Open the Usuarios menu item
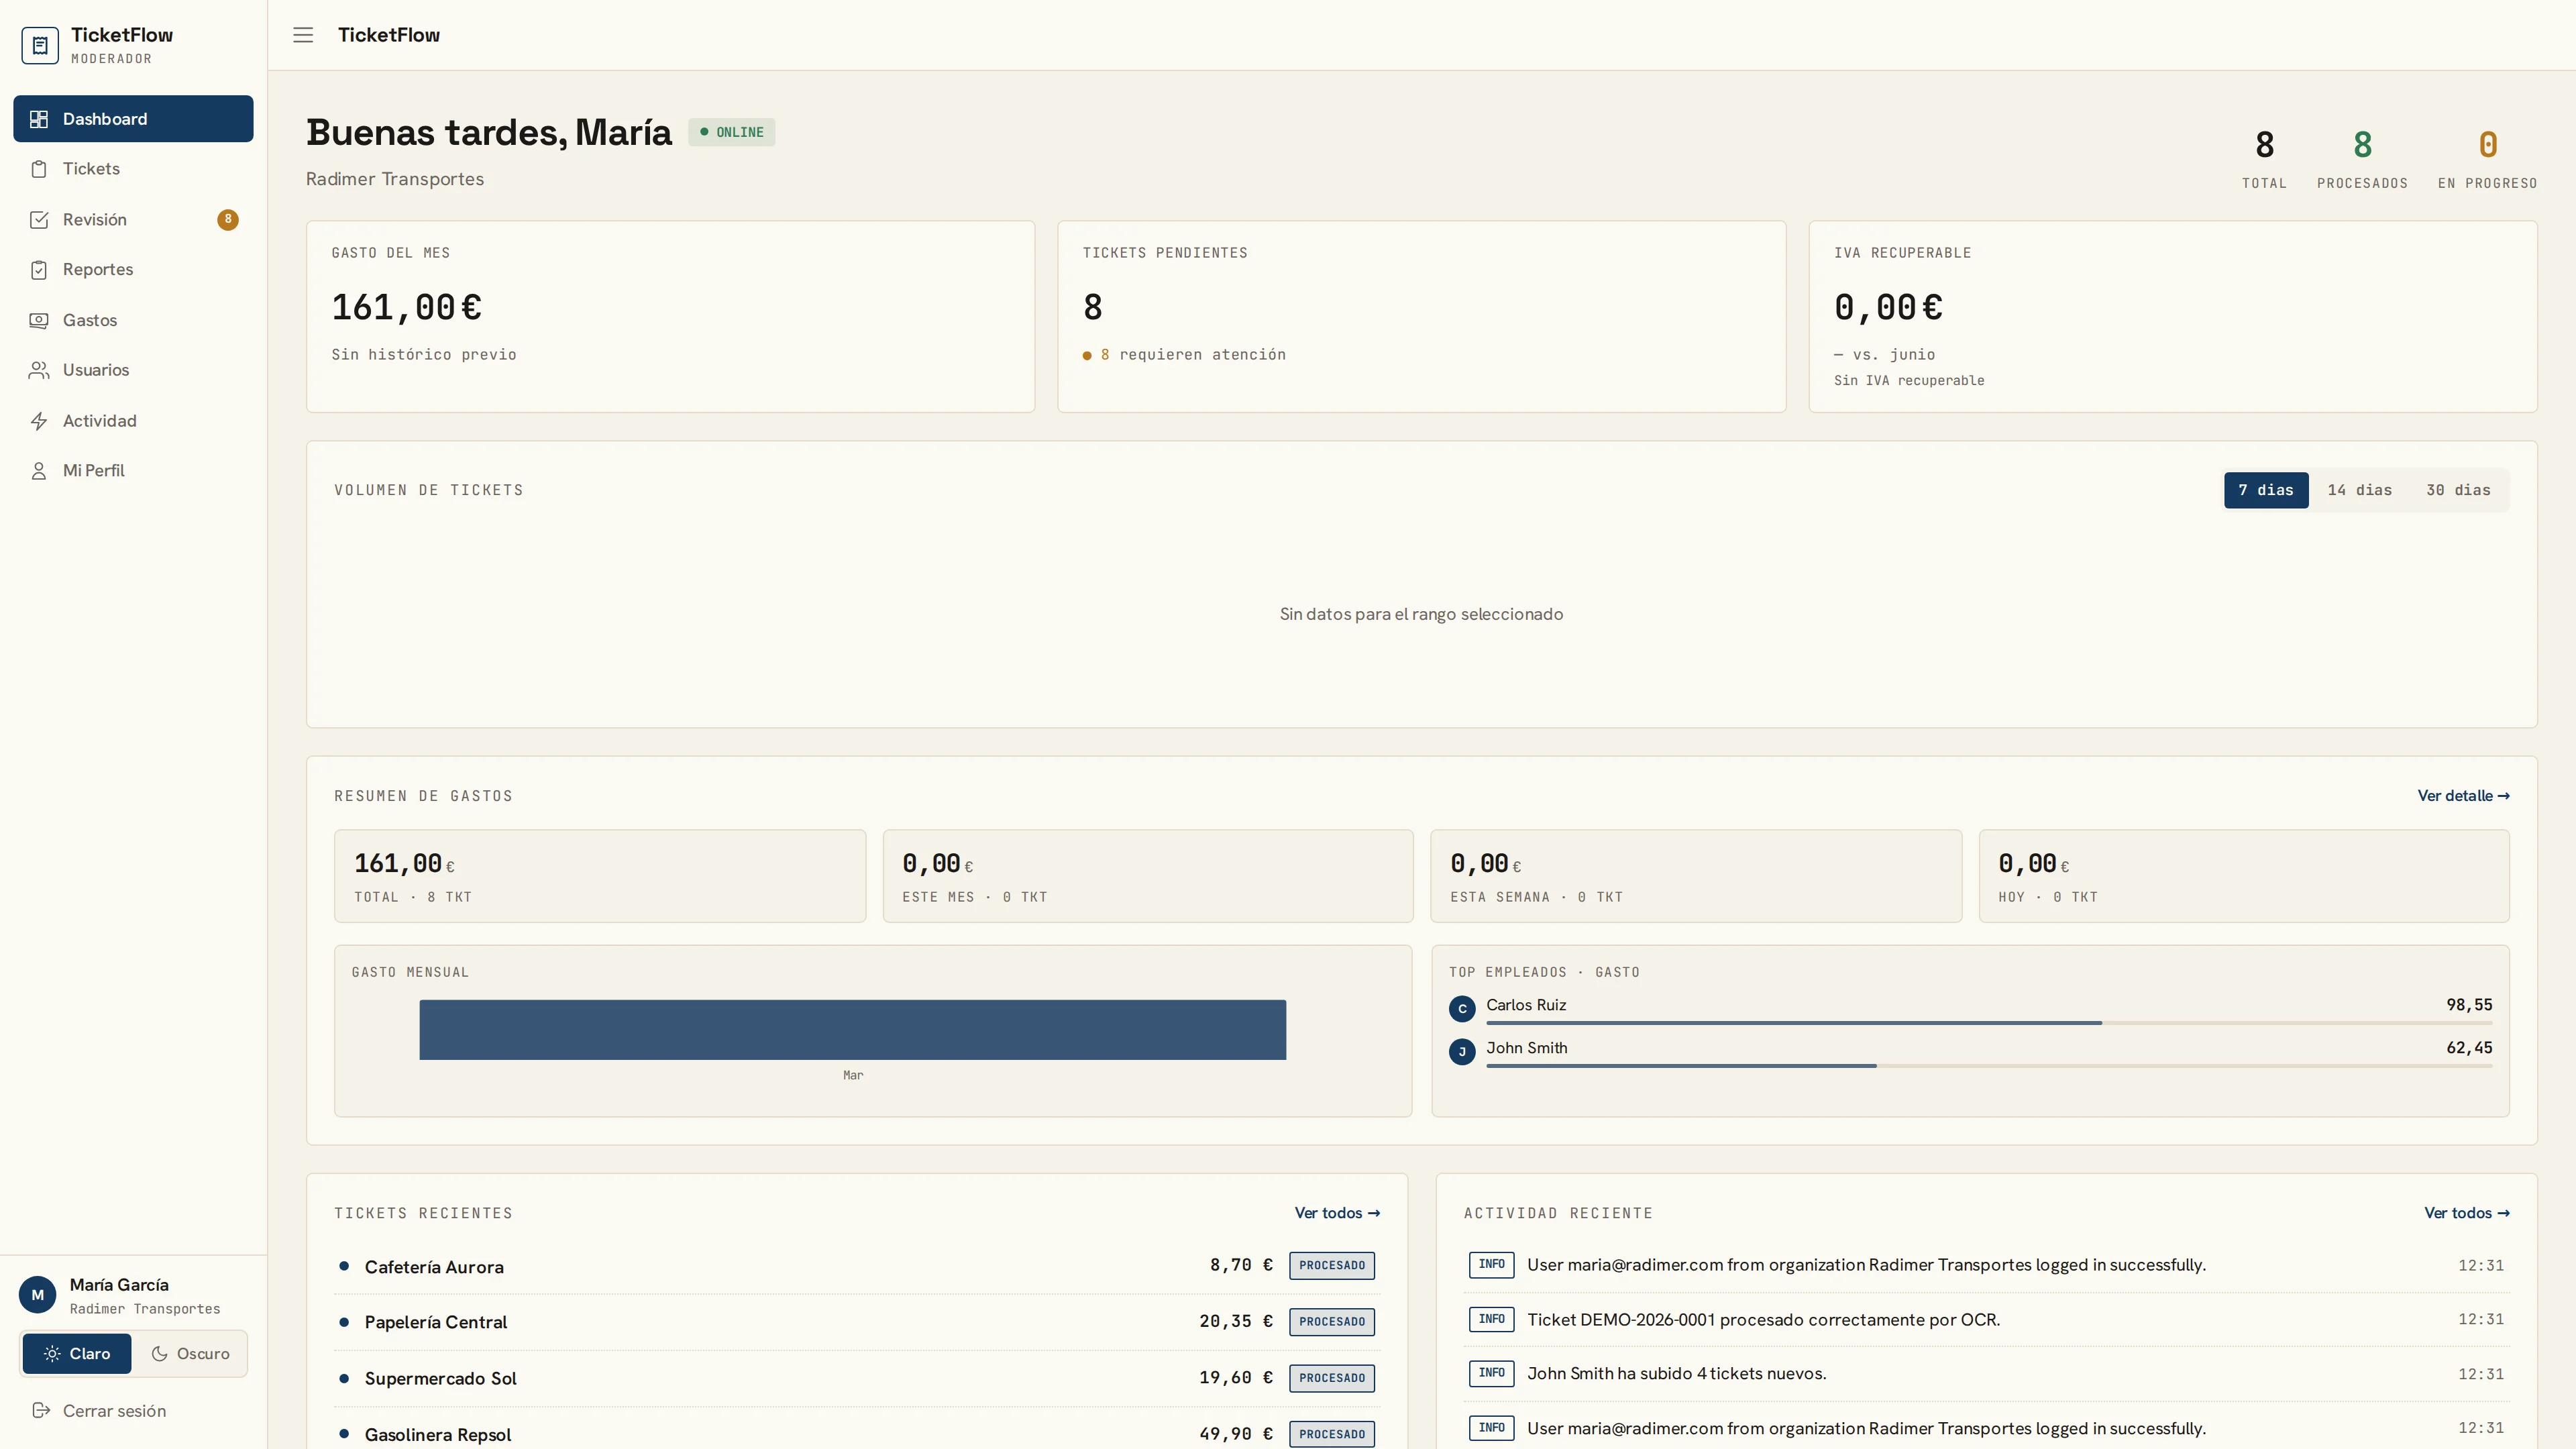This screenshot has width=2576, height=1449. (133, 370)
